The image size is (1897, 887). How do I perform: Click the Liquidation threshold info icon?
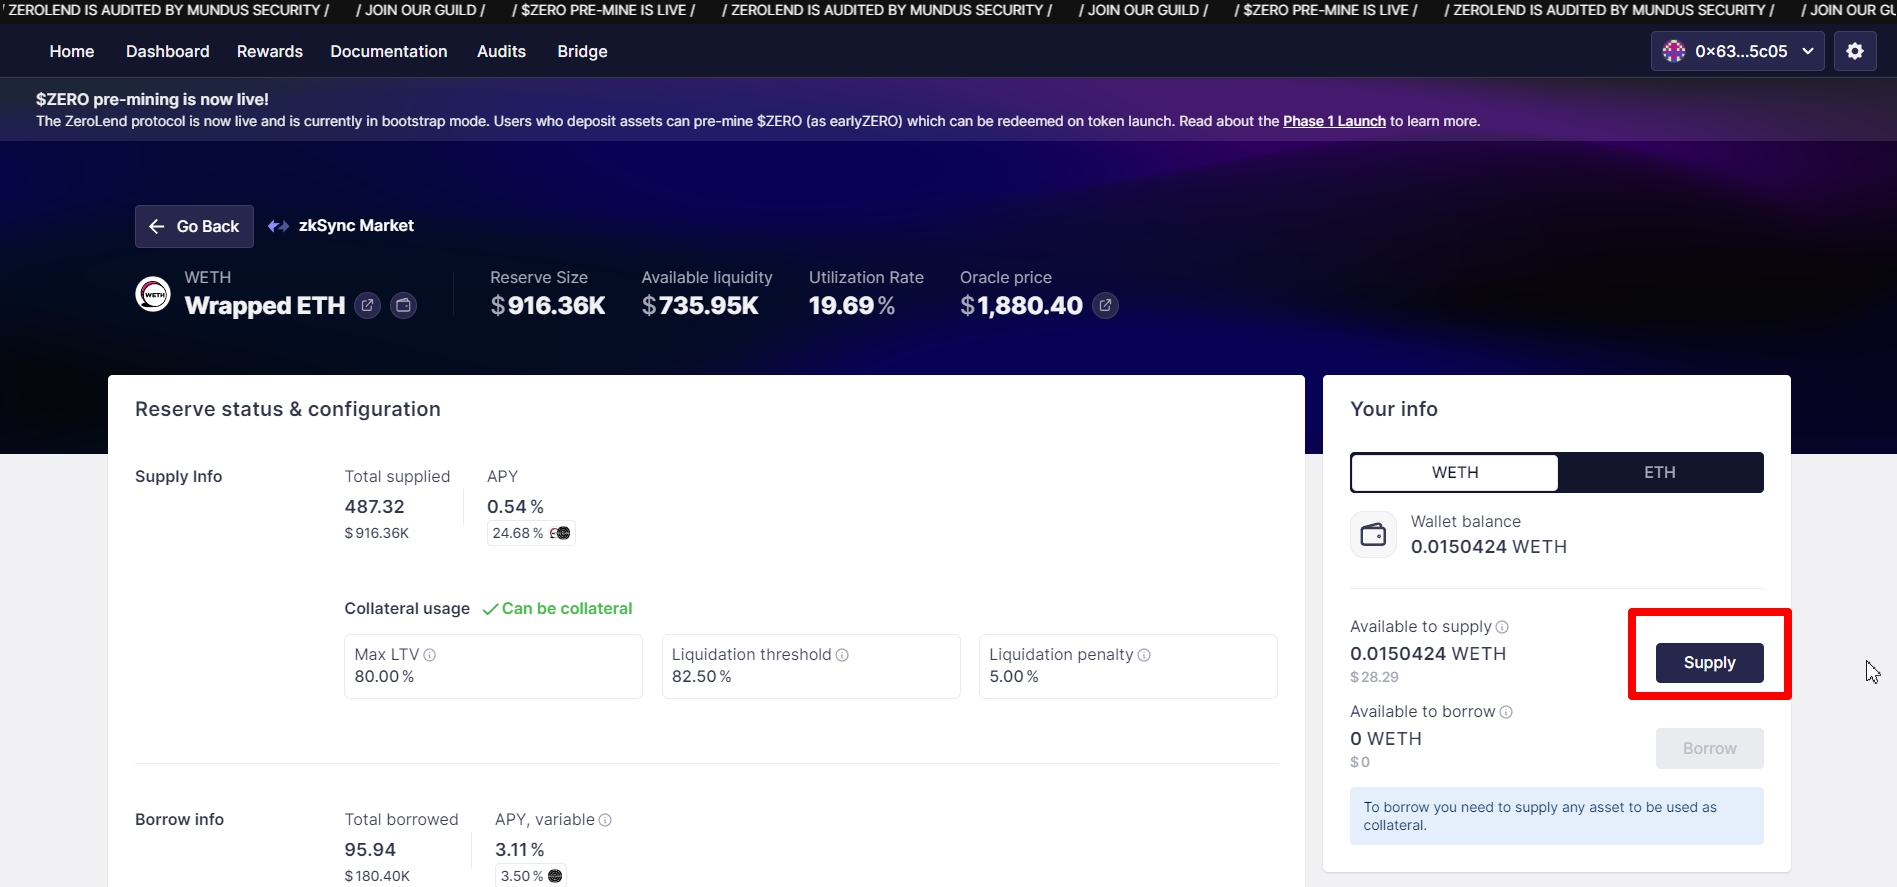click(x=842, y=655)
